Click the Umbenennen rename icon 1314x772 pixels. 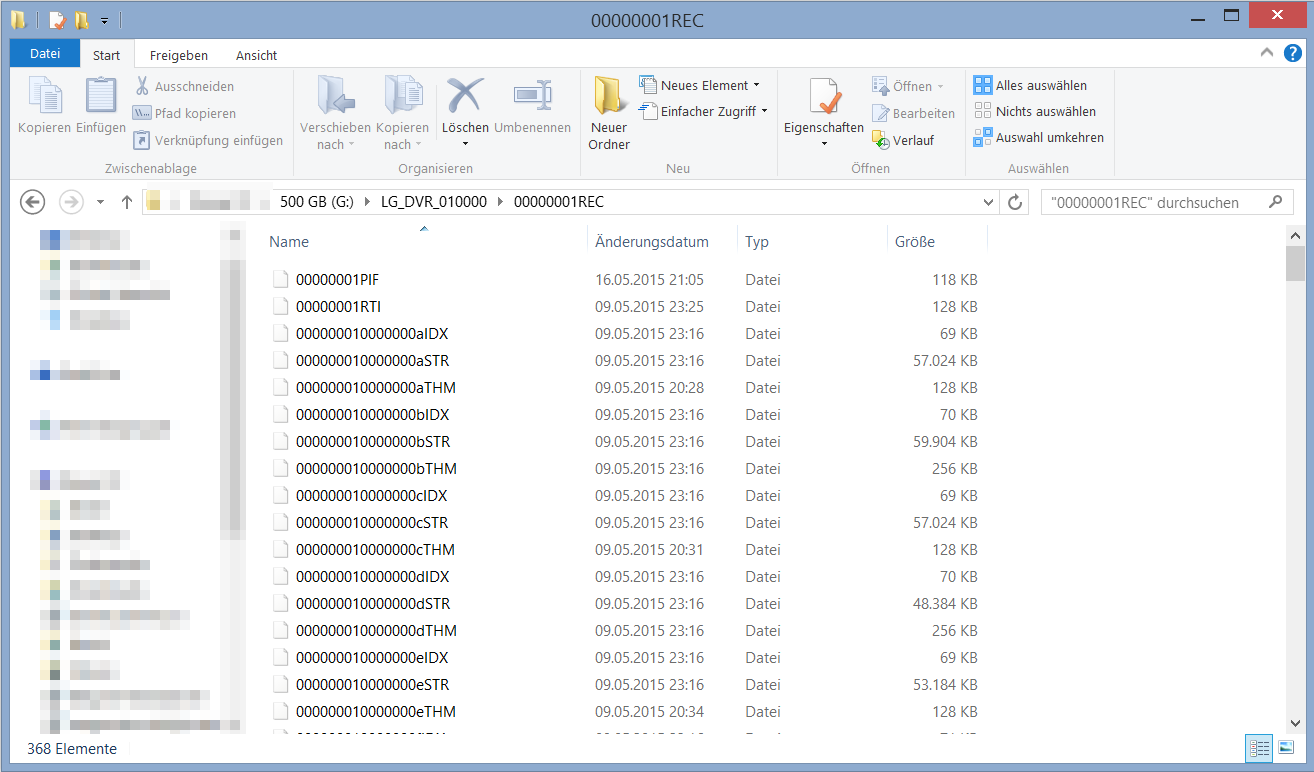pyautogui.click(x=532, y=98)
